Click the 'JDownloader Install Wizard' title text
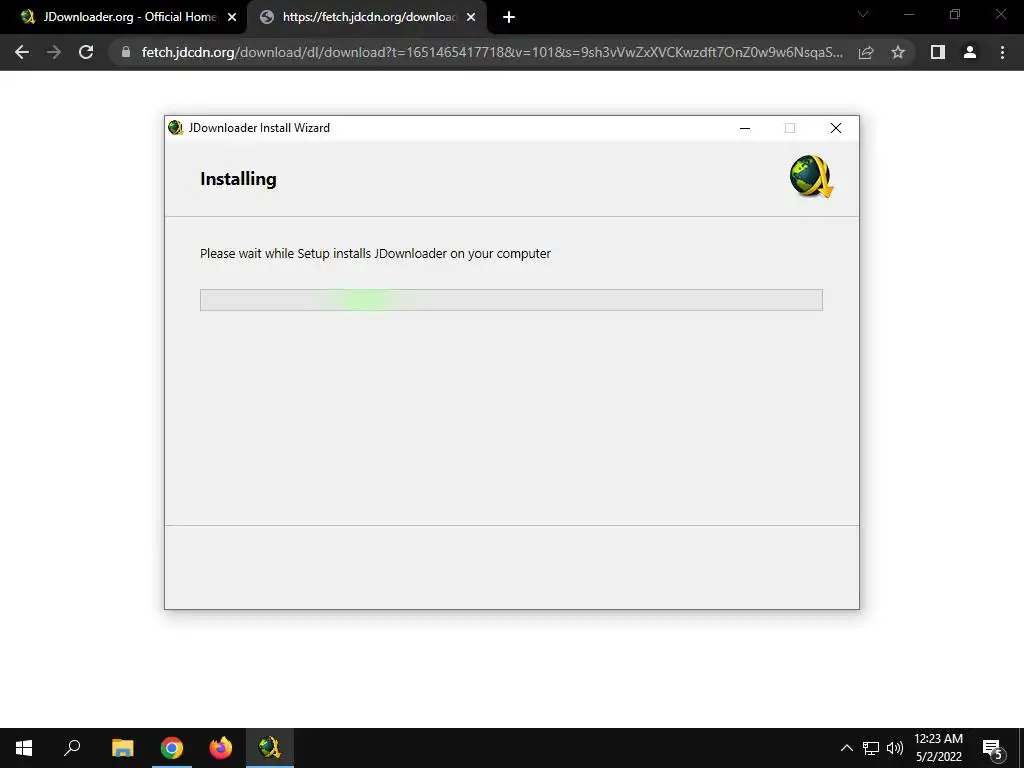 tap(259, 128)
